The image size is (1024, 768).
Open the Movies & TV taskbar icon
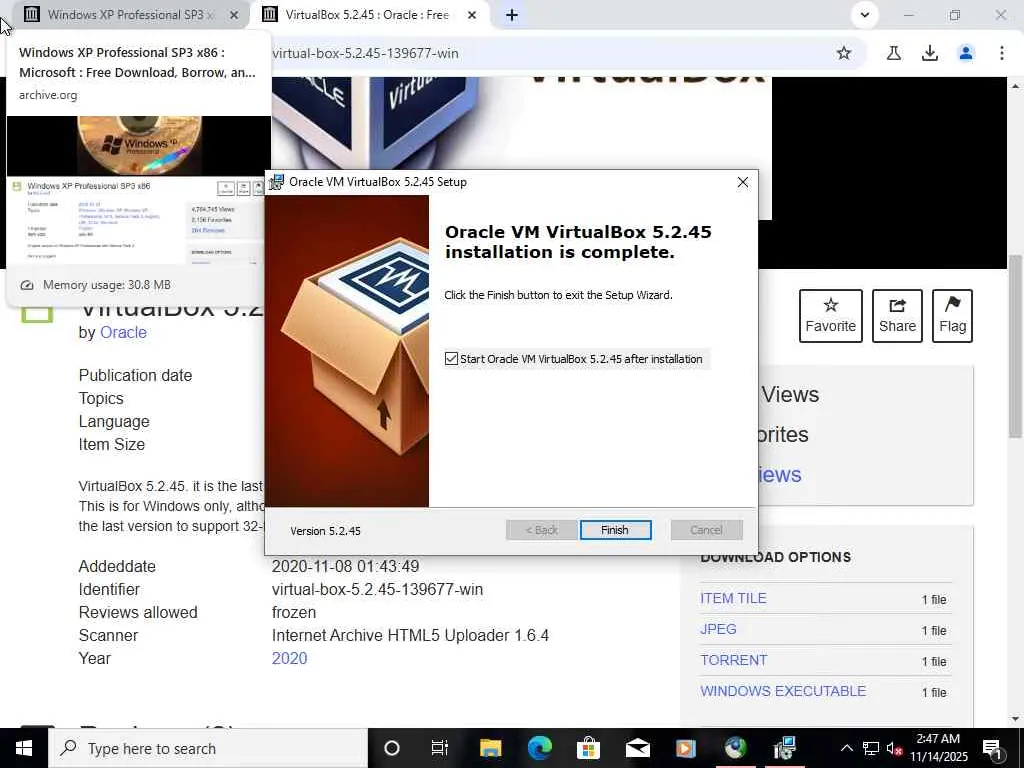click(x=686, y=748)
